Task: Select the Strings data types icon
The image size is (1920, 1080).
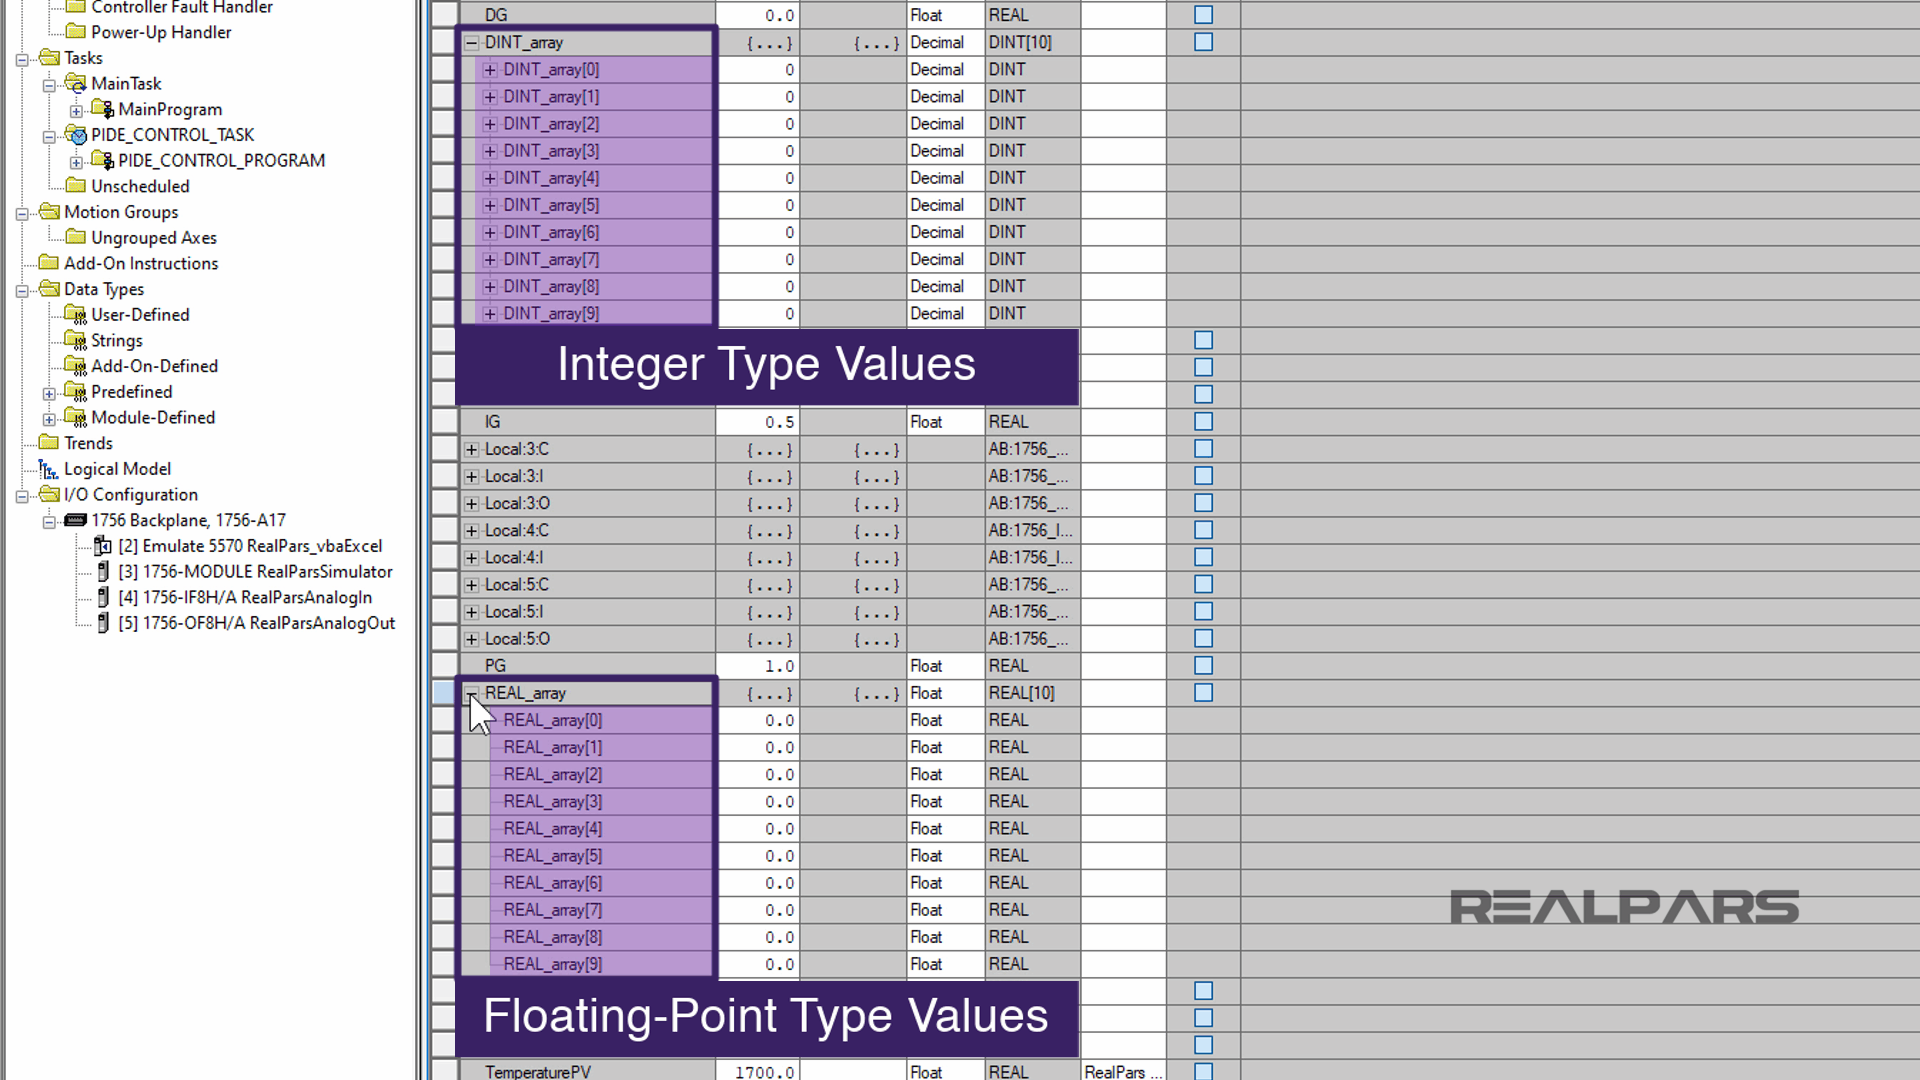Action: pos(75,340)
